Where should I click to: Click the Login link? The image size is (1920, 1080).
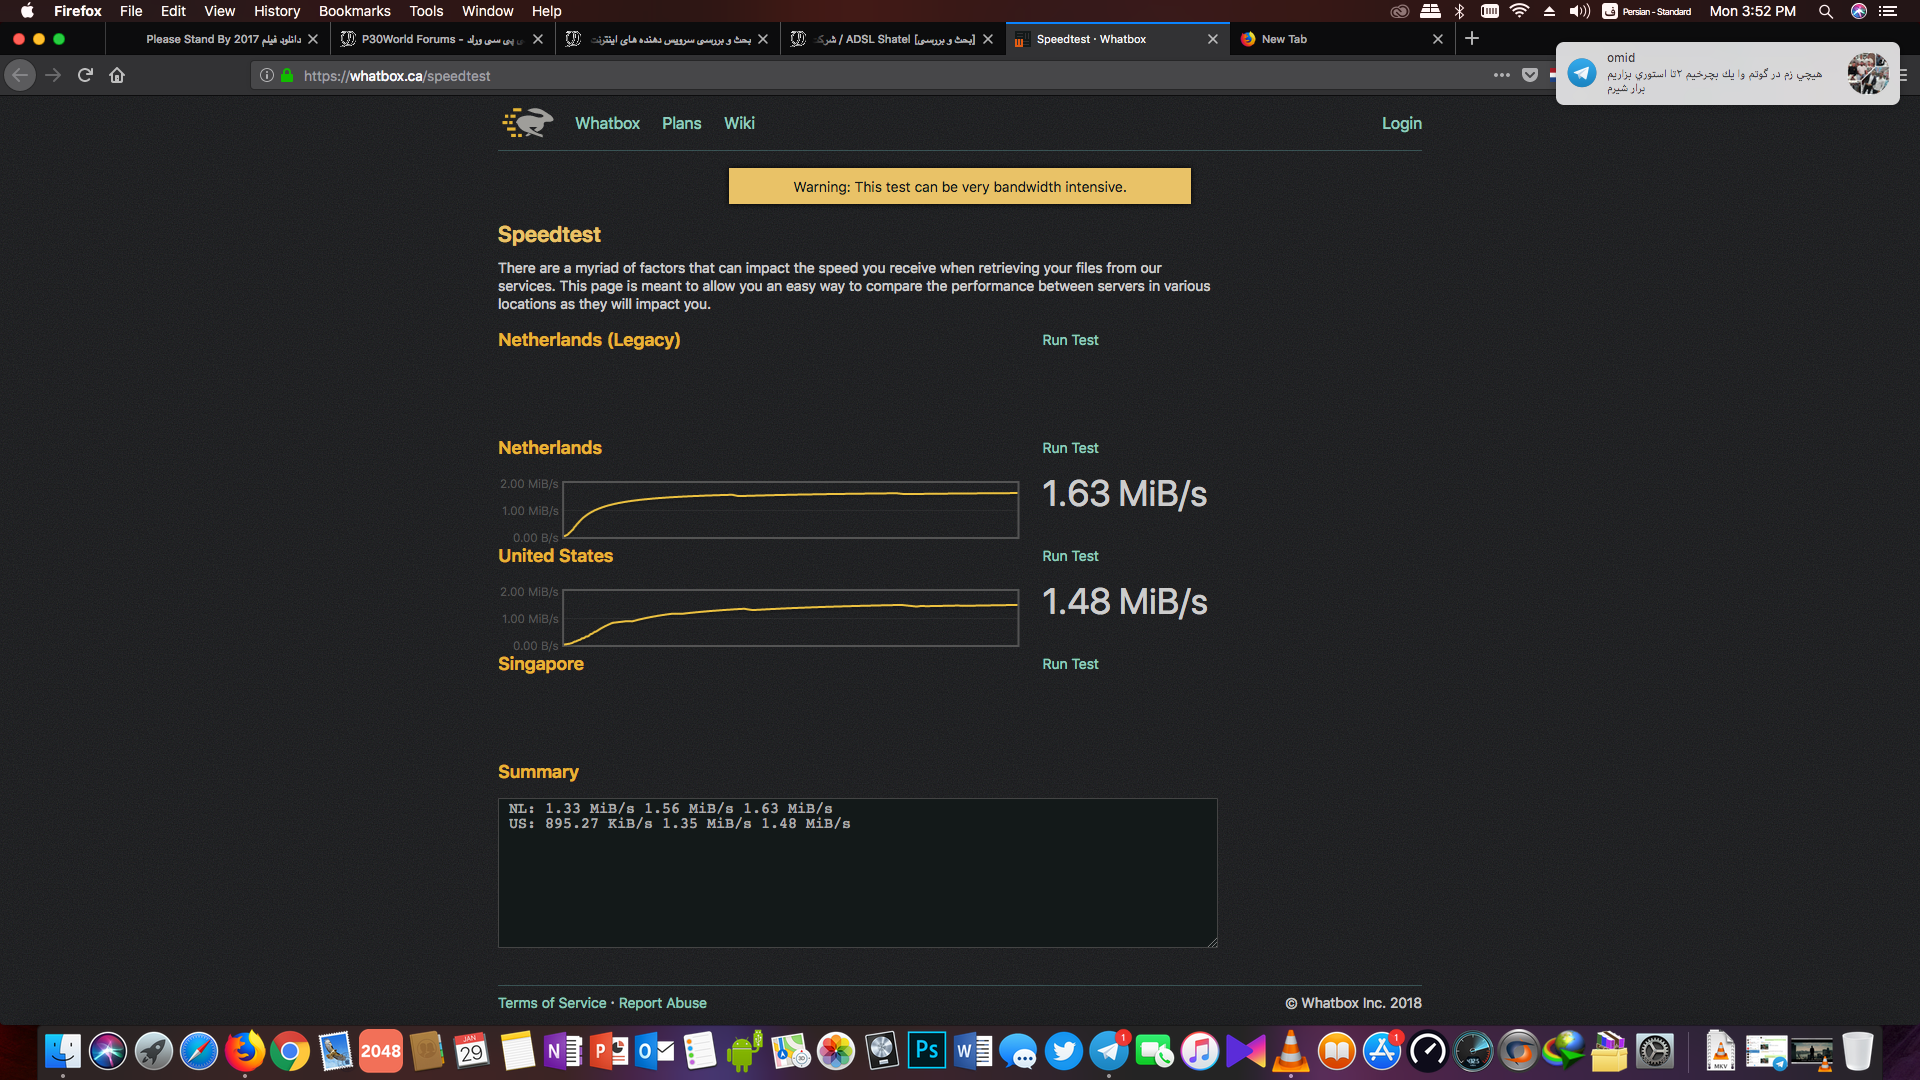tap(1401, 123)
